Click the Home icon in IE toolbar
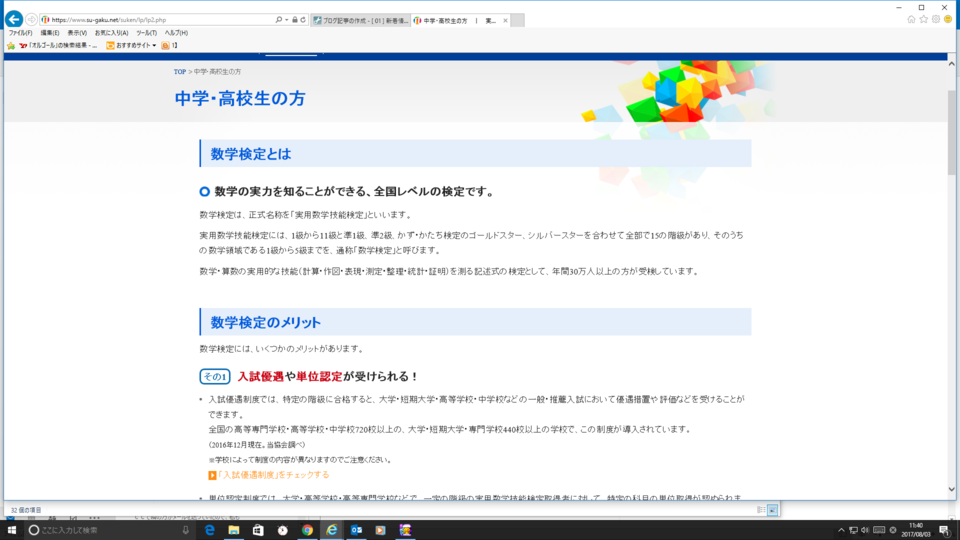Image resolution: width=960 pixels, height=540 pixels. click(x=911, y=20)
